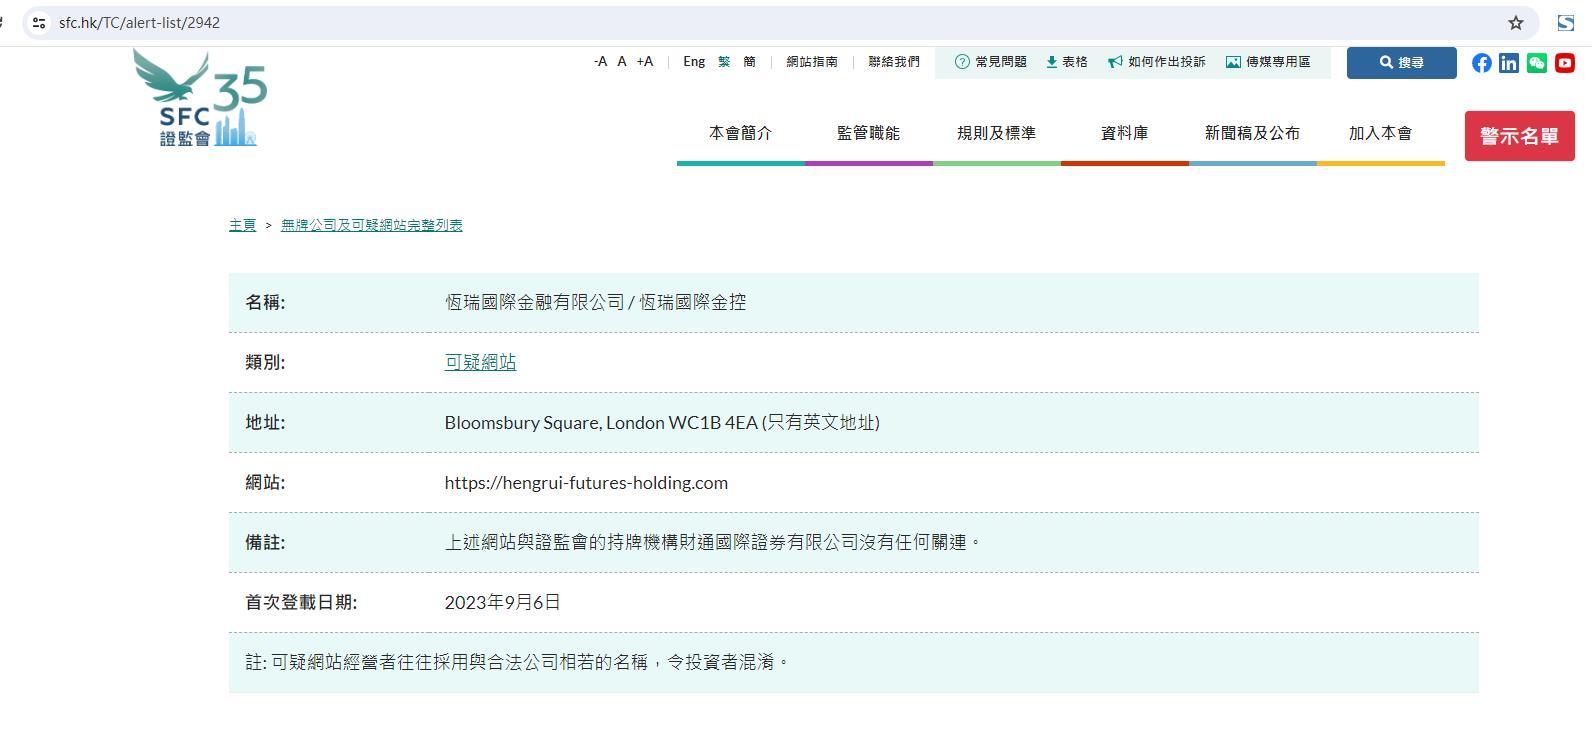Image resolution: width=1592 pixels, height=733 pixels.
Task: Open the SFC WeChat icon
Action: [x=1537, y=63]
